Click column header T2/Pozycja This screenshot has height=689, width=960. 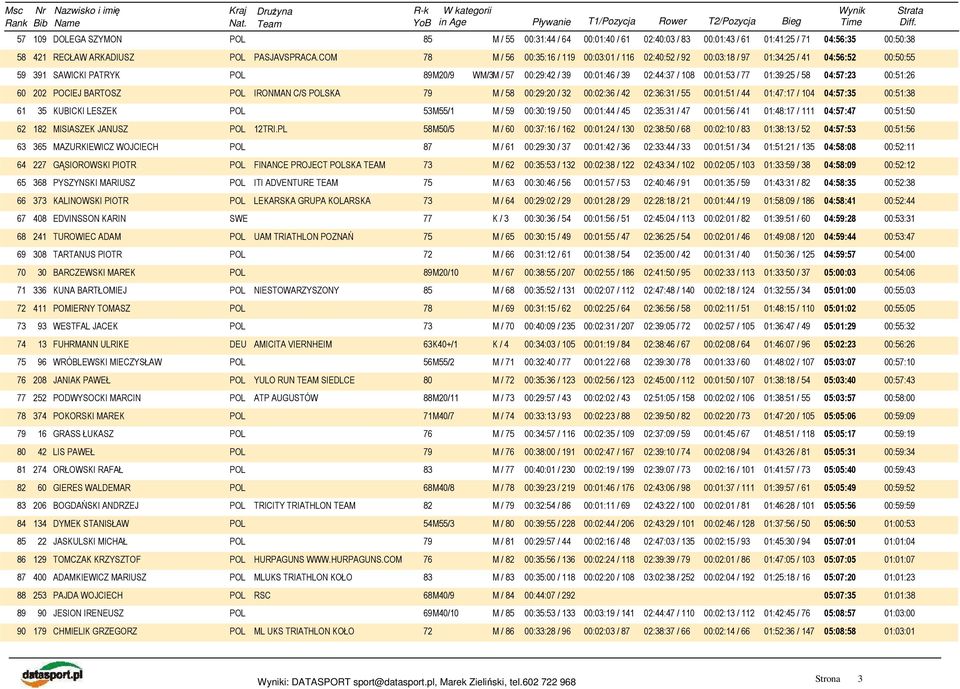(x=732, y=21)
